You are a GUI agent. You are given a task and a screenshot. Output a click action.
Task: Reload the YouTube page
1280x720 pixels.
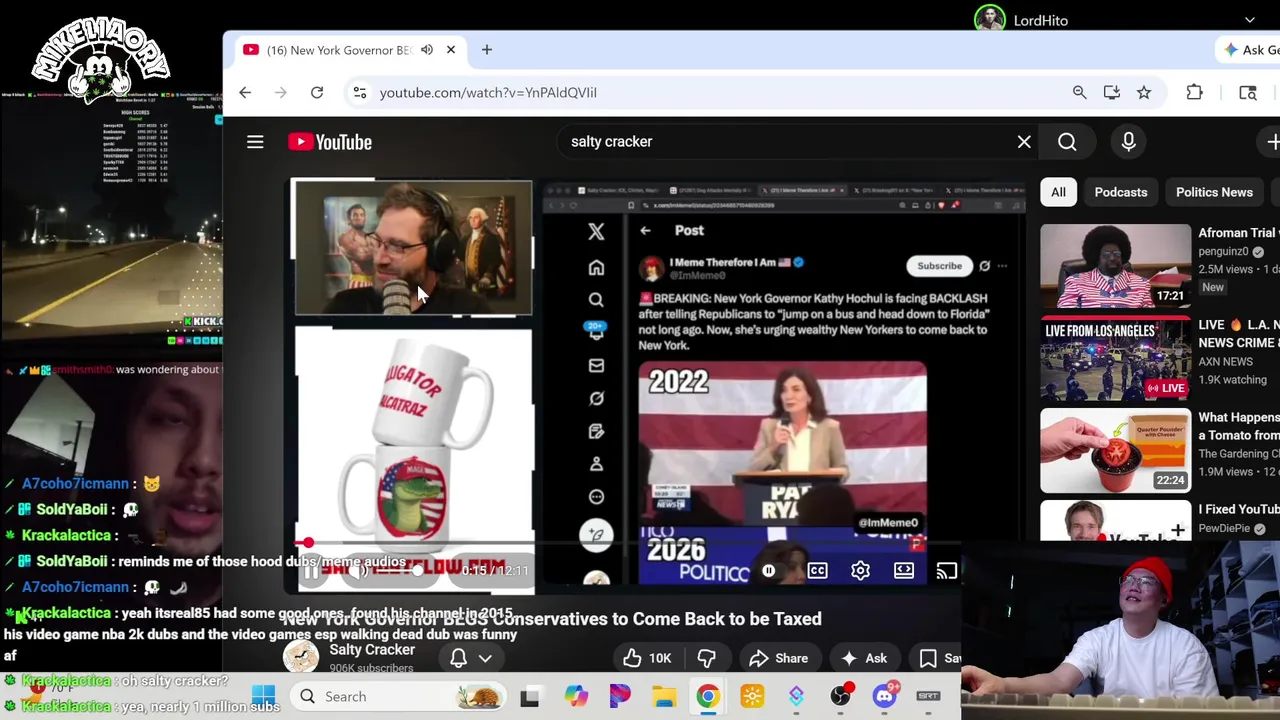[317, 92]
